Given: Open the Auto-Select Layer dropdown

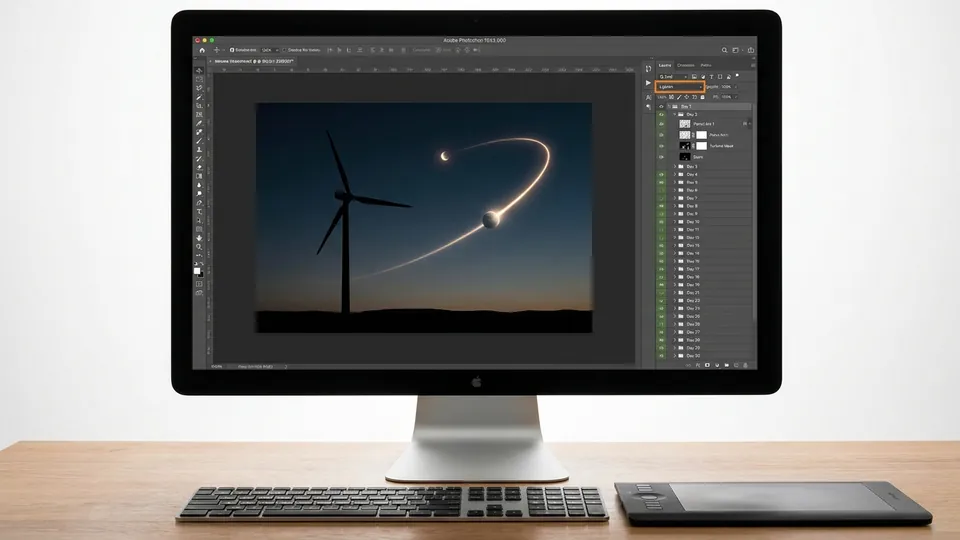Looking at the screenshot, I should [269, 50].
